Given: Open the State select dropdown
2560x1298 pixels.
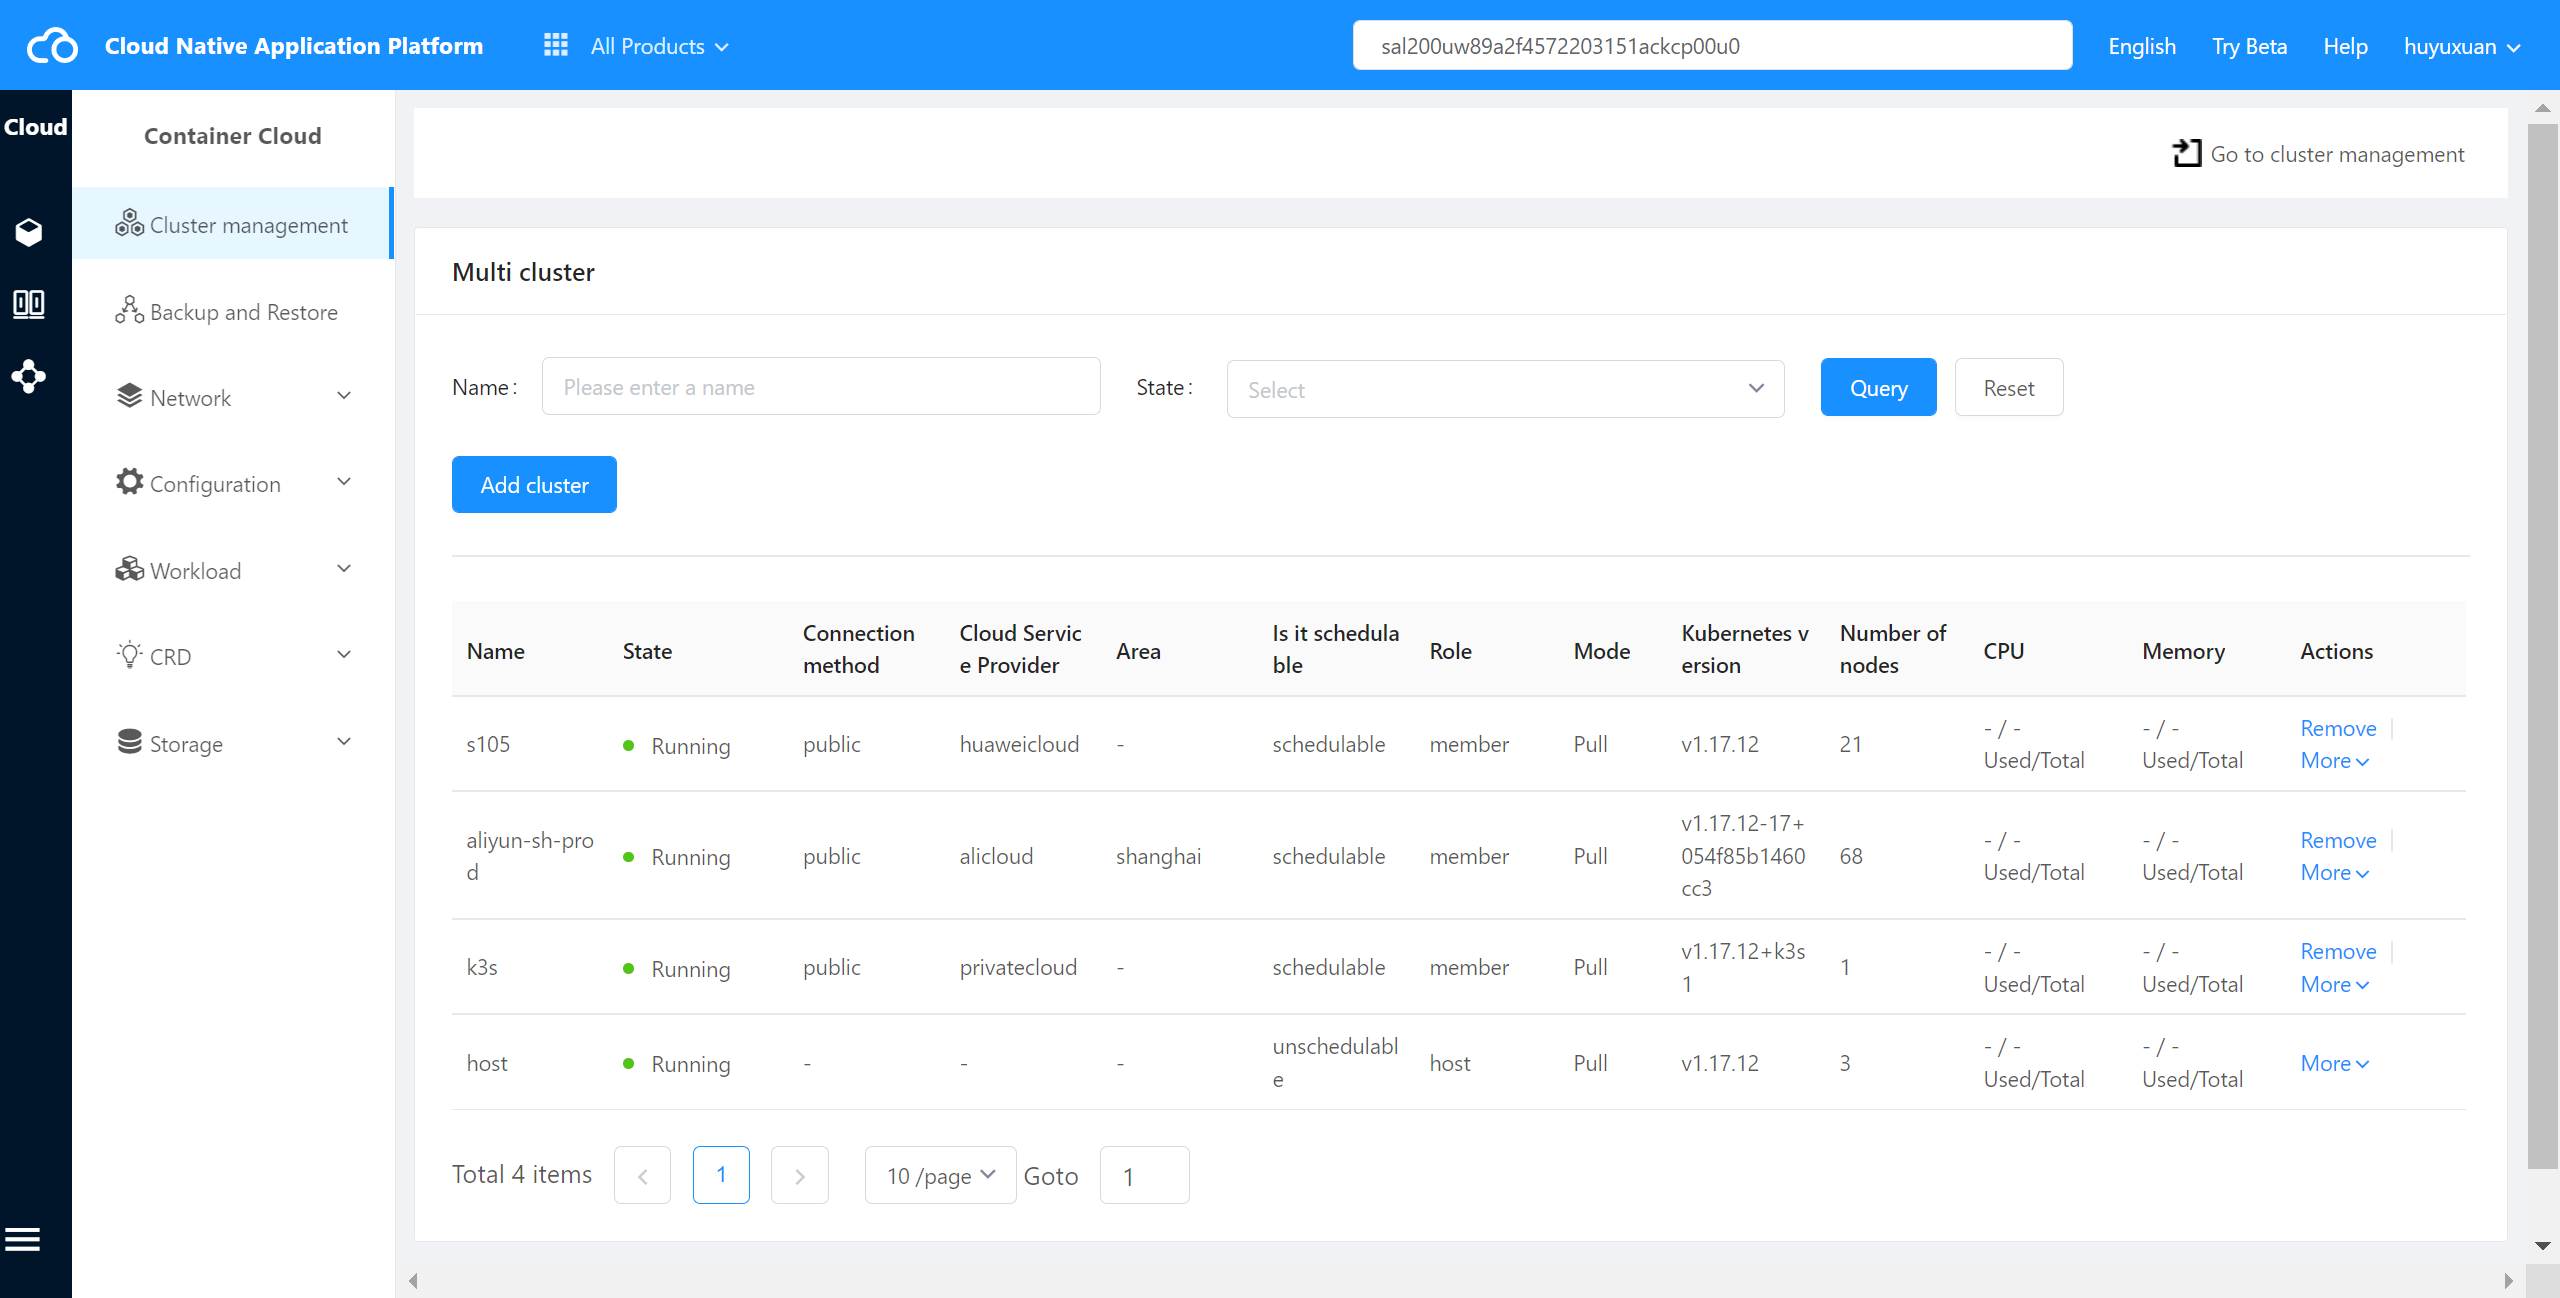Looking at the screenshot, I should point(1505,389).
